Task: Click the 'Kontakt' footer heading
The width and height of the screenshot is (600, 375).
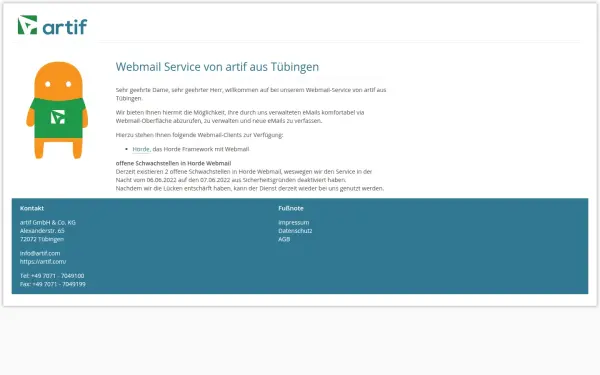Action: (32, 208)
